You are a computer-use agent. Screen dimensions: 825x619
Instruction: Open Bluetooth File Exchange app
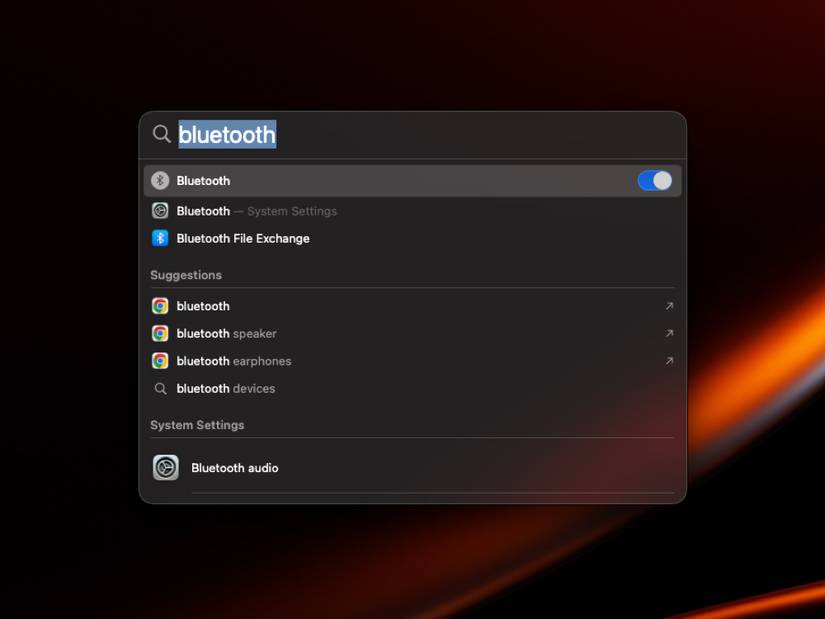point(412,238)
